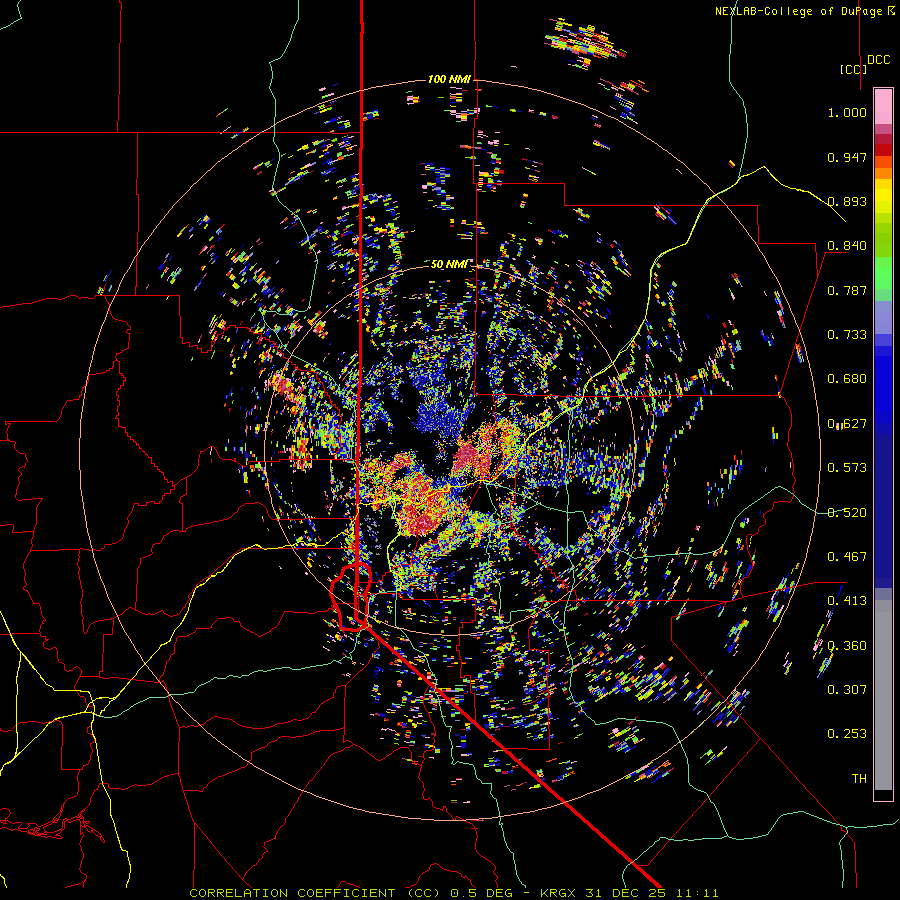Image resolution: width=900 pixels, height=900 pixels.
Task: Click the 0.467 legend value
Action: [x=847, y=557]
